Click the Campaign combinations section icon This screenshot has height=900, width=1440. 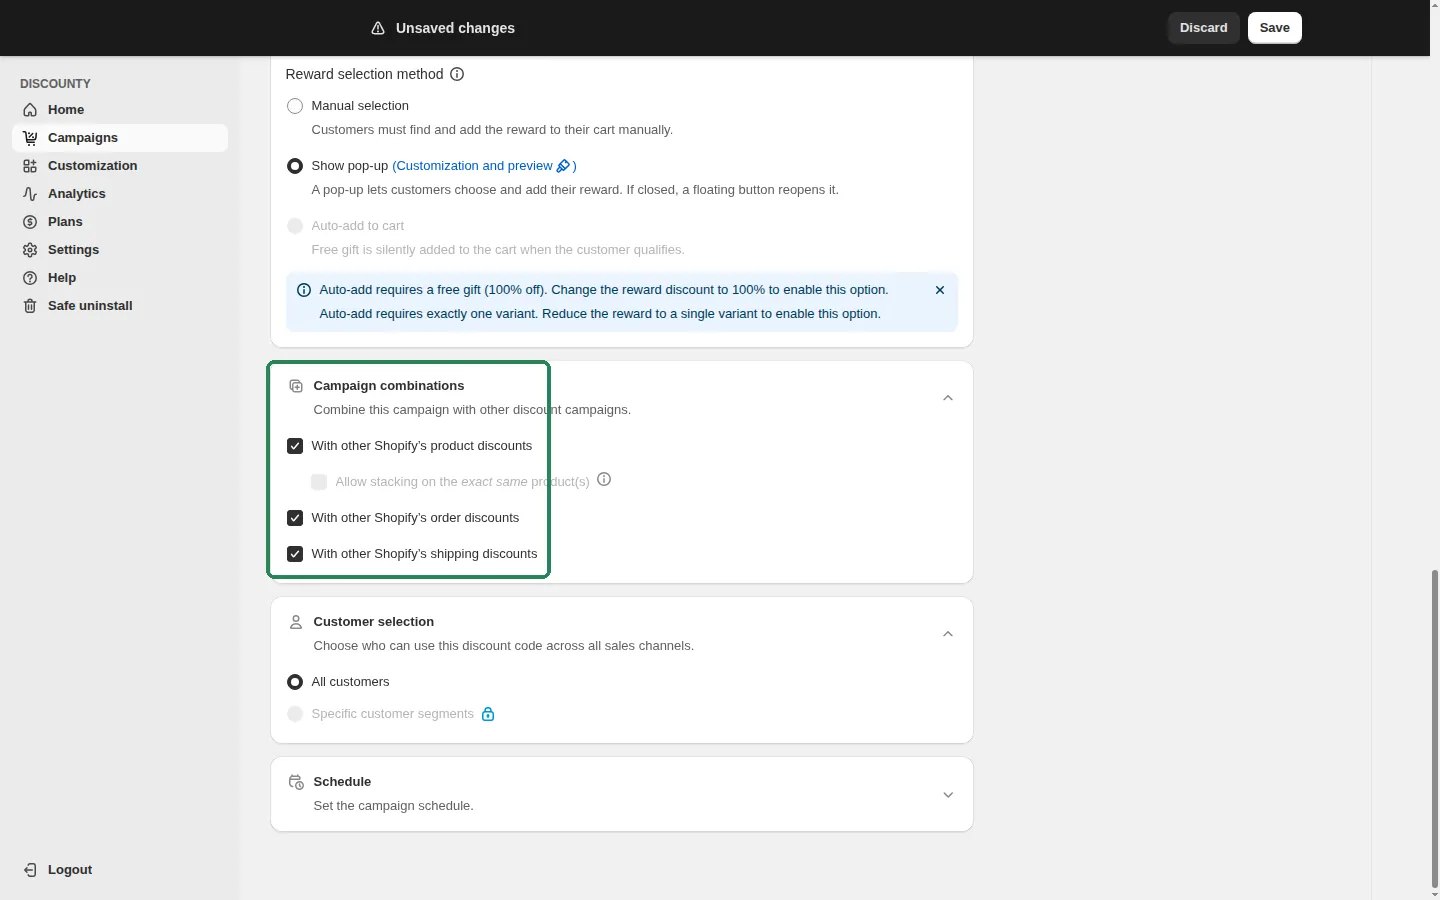coord(296,386)
